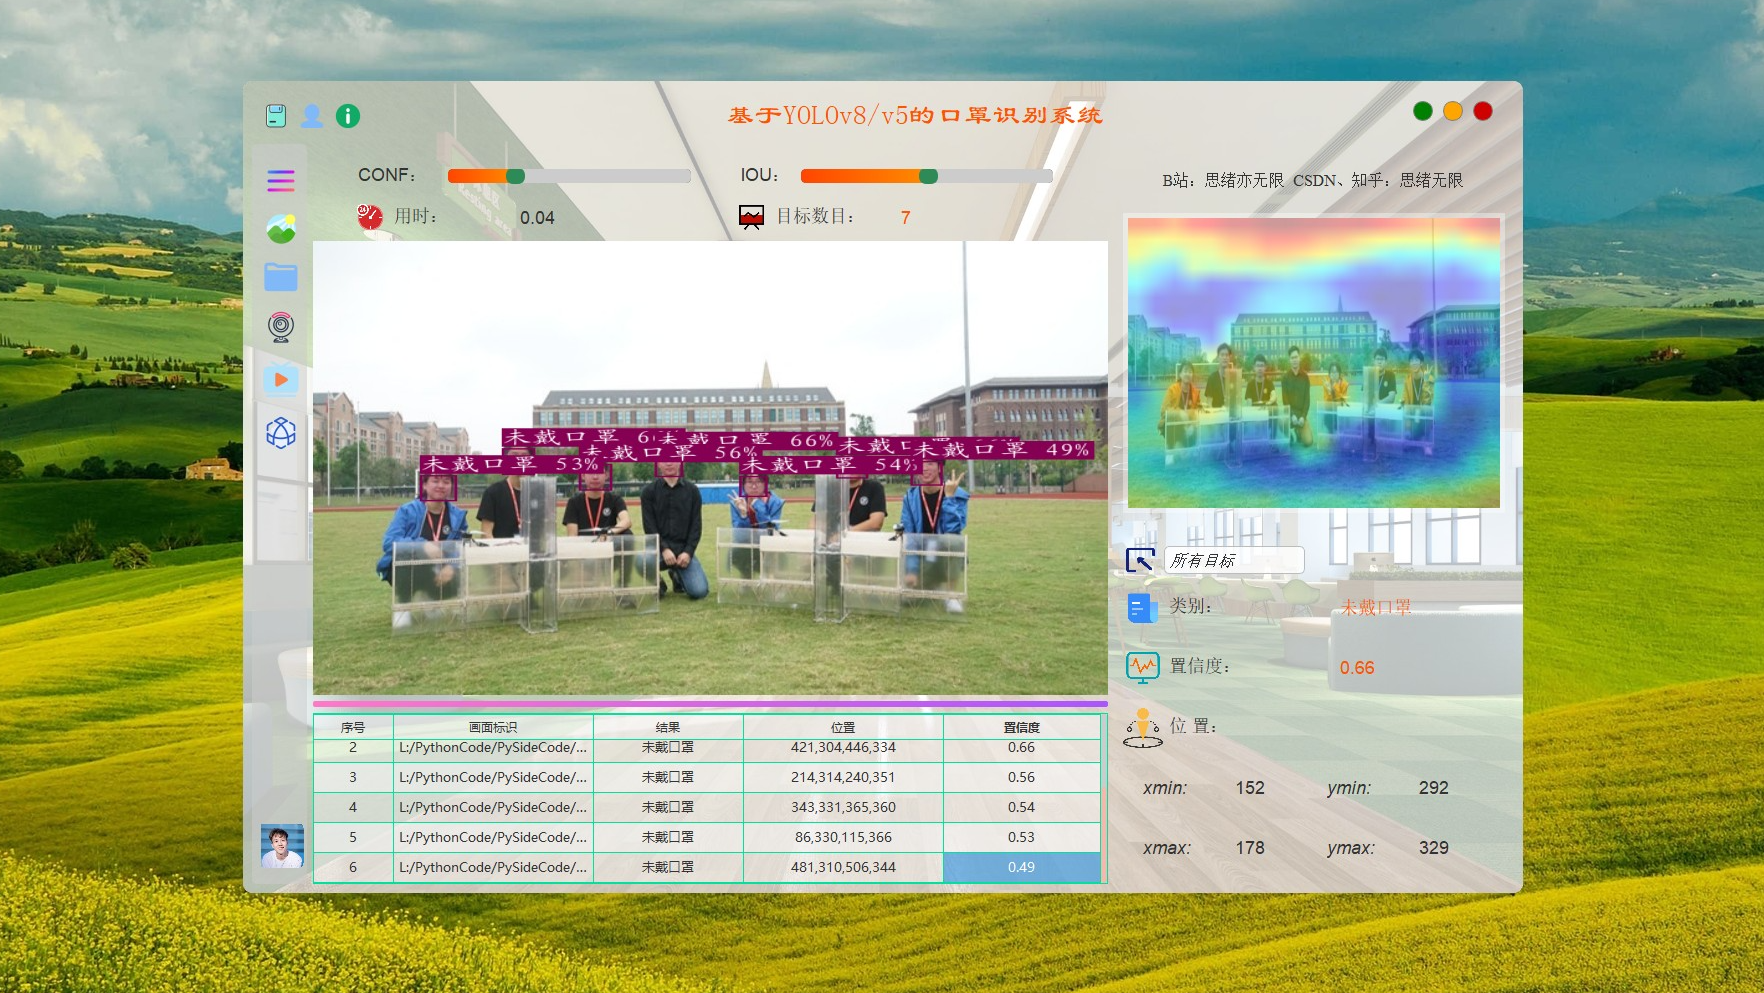Click the 序号 column header

(x=353, y=727)
